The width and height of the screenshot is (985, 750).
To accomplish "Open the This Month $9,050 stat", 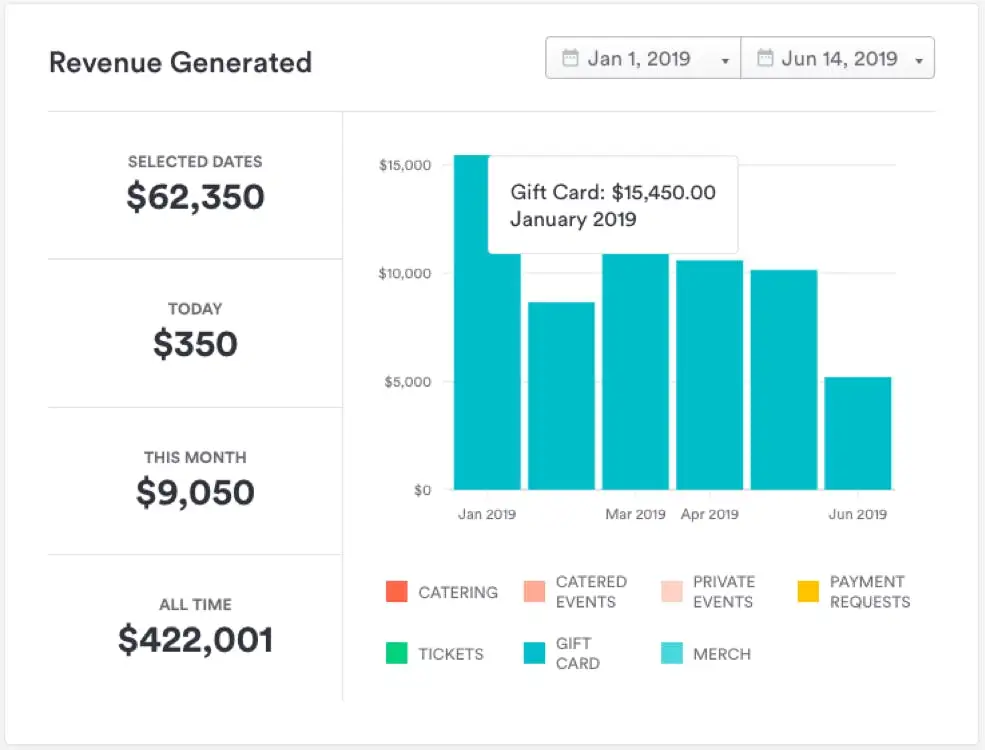I will click(x=195, y=480).
